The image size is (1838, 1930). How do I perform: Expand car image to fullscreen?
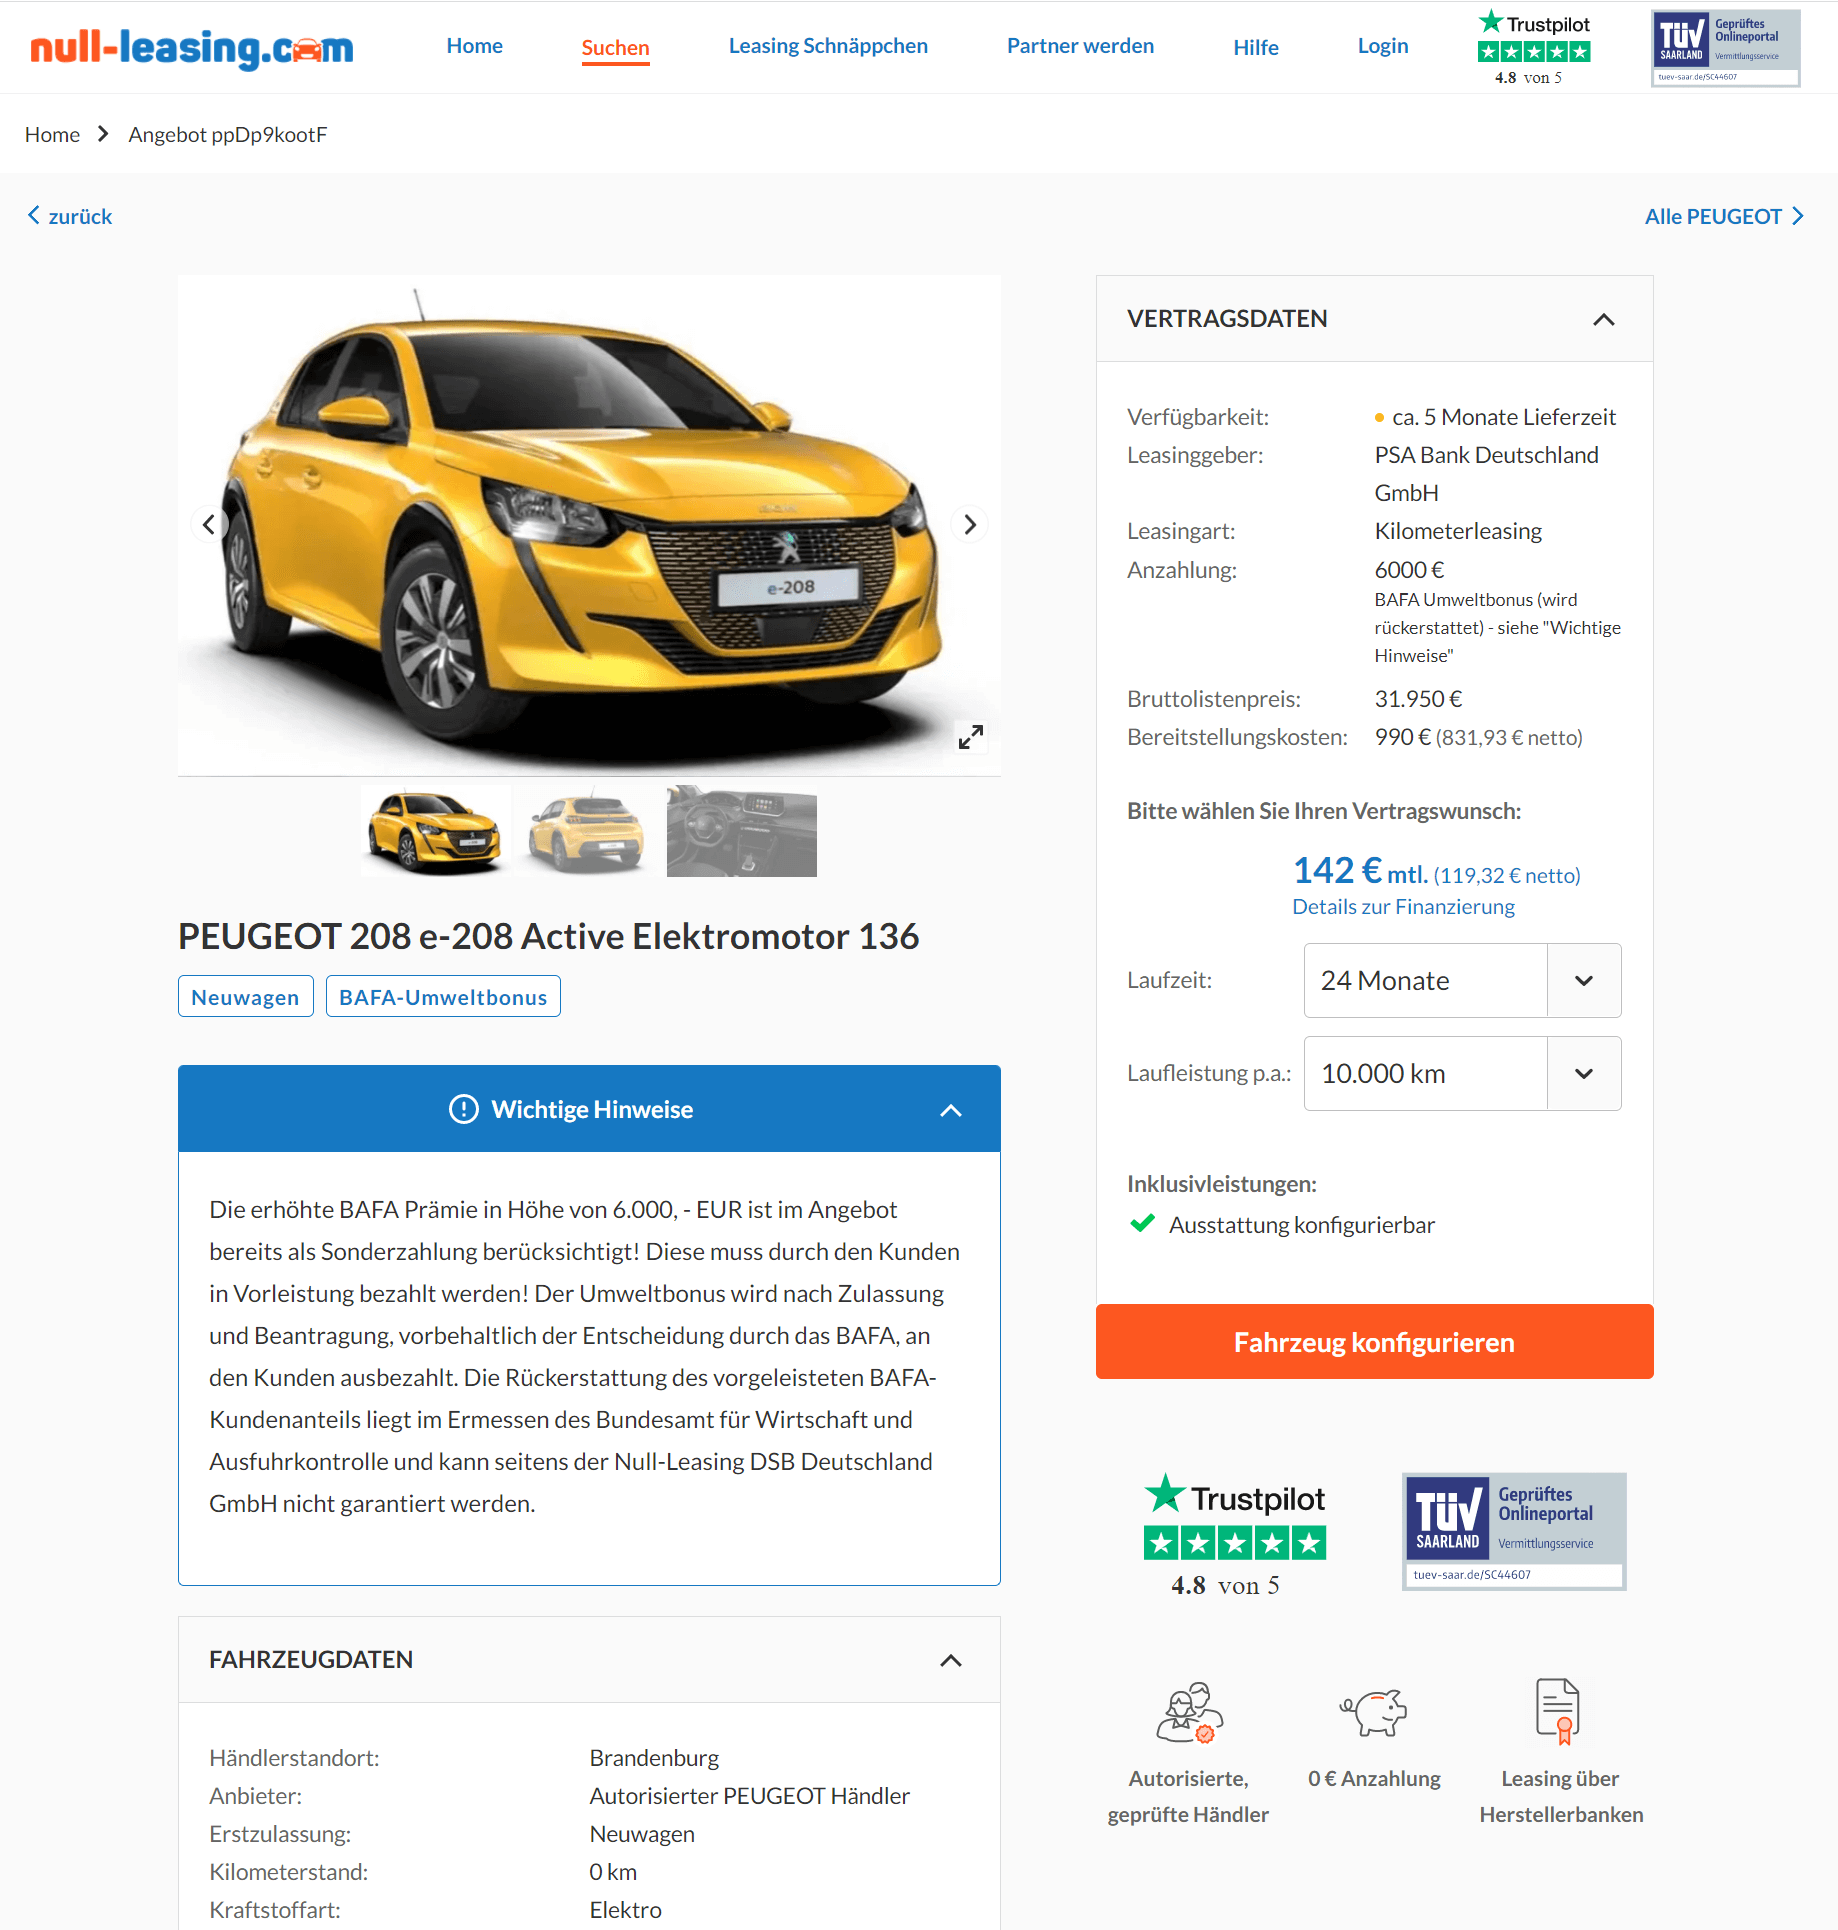970,737
